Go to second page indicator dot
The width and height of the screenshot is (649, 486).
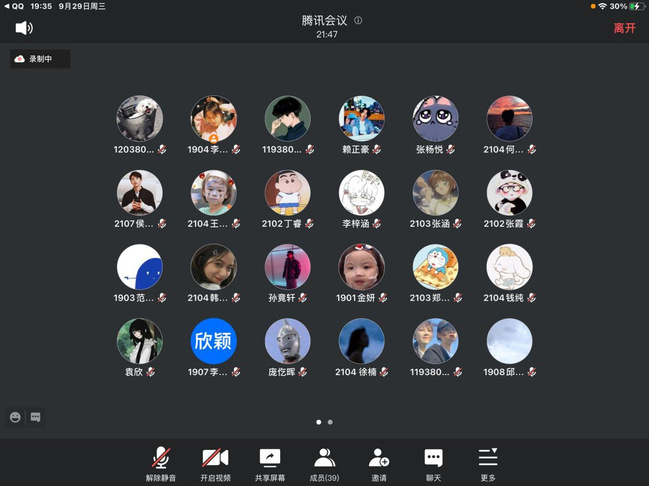330,422
